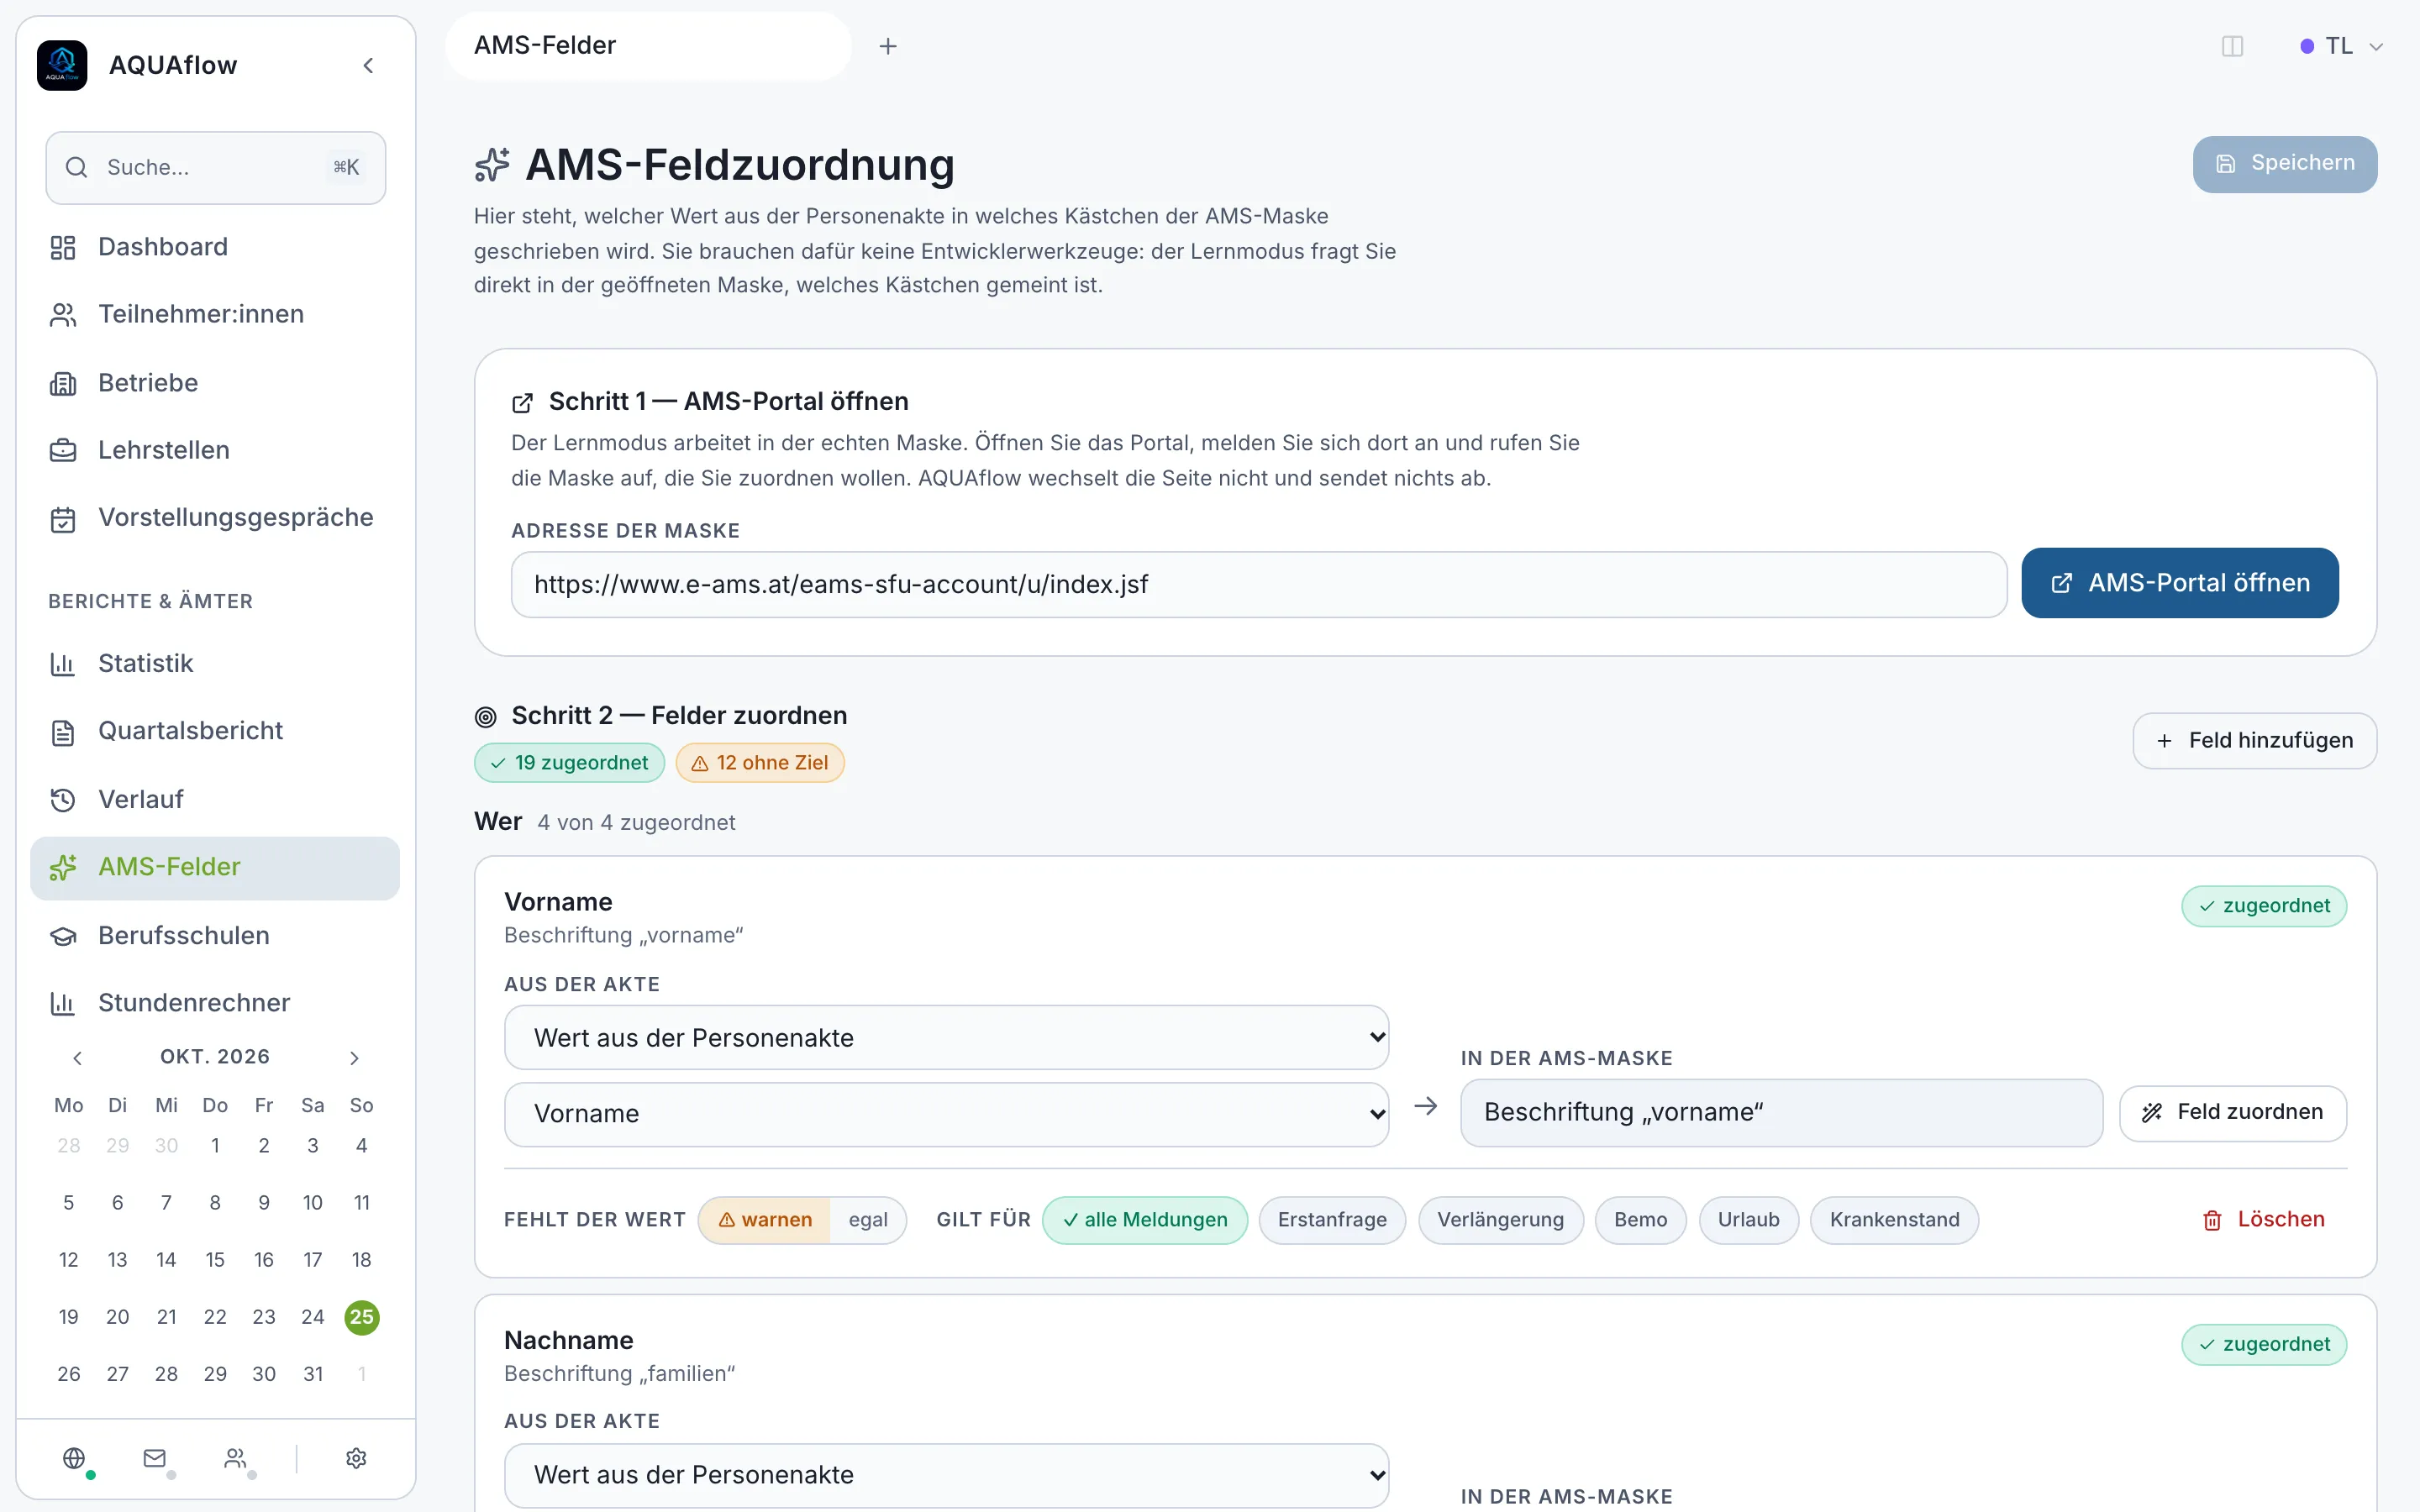Open the mail icon in the sidebar footer

(155, 1458)
